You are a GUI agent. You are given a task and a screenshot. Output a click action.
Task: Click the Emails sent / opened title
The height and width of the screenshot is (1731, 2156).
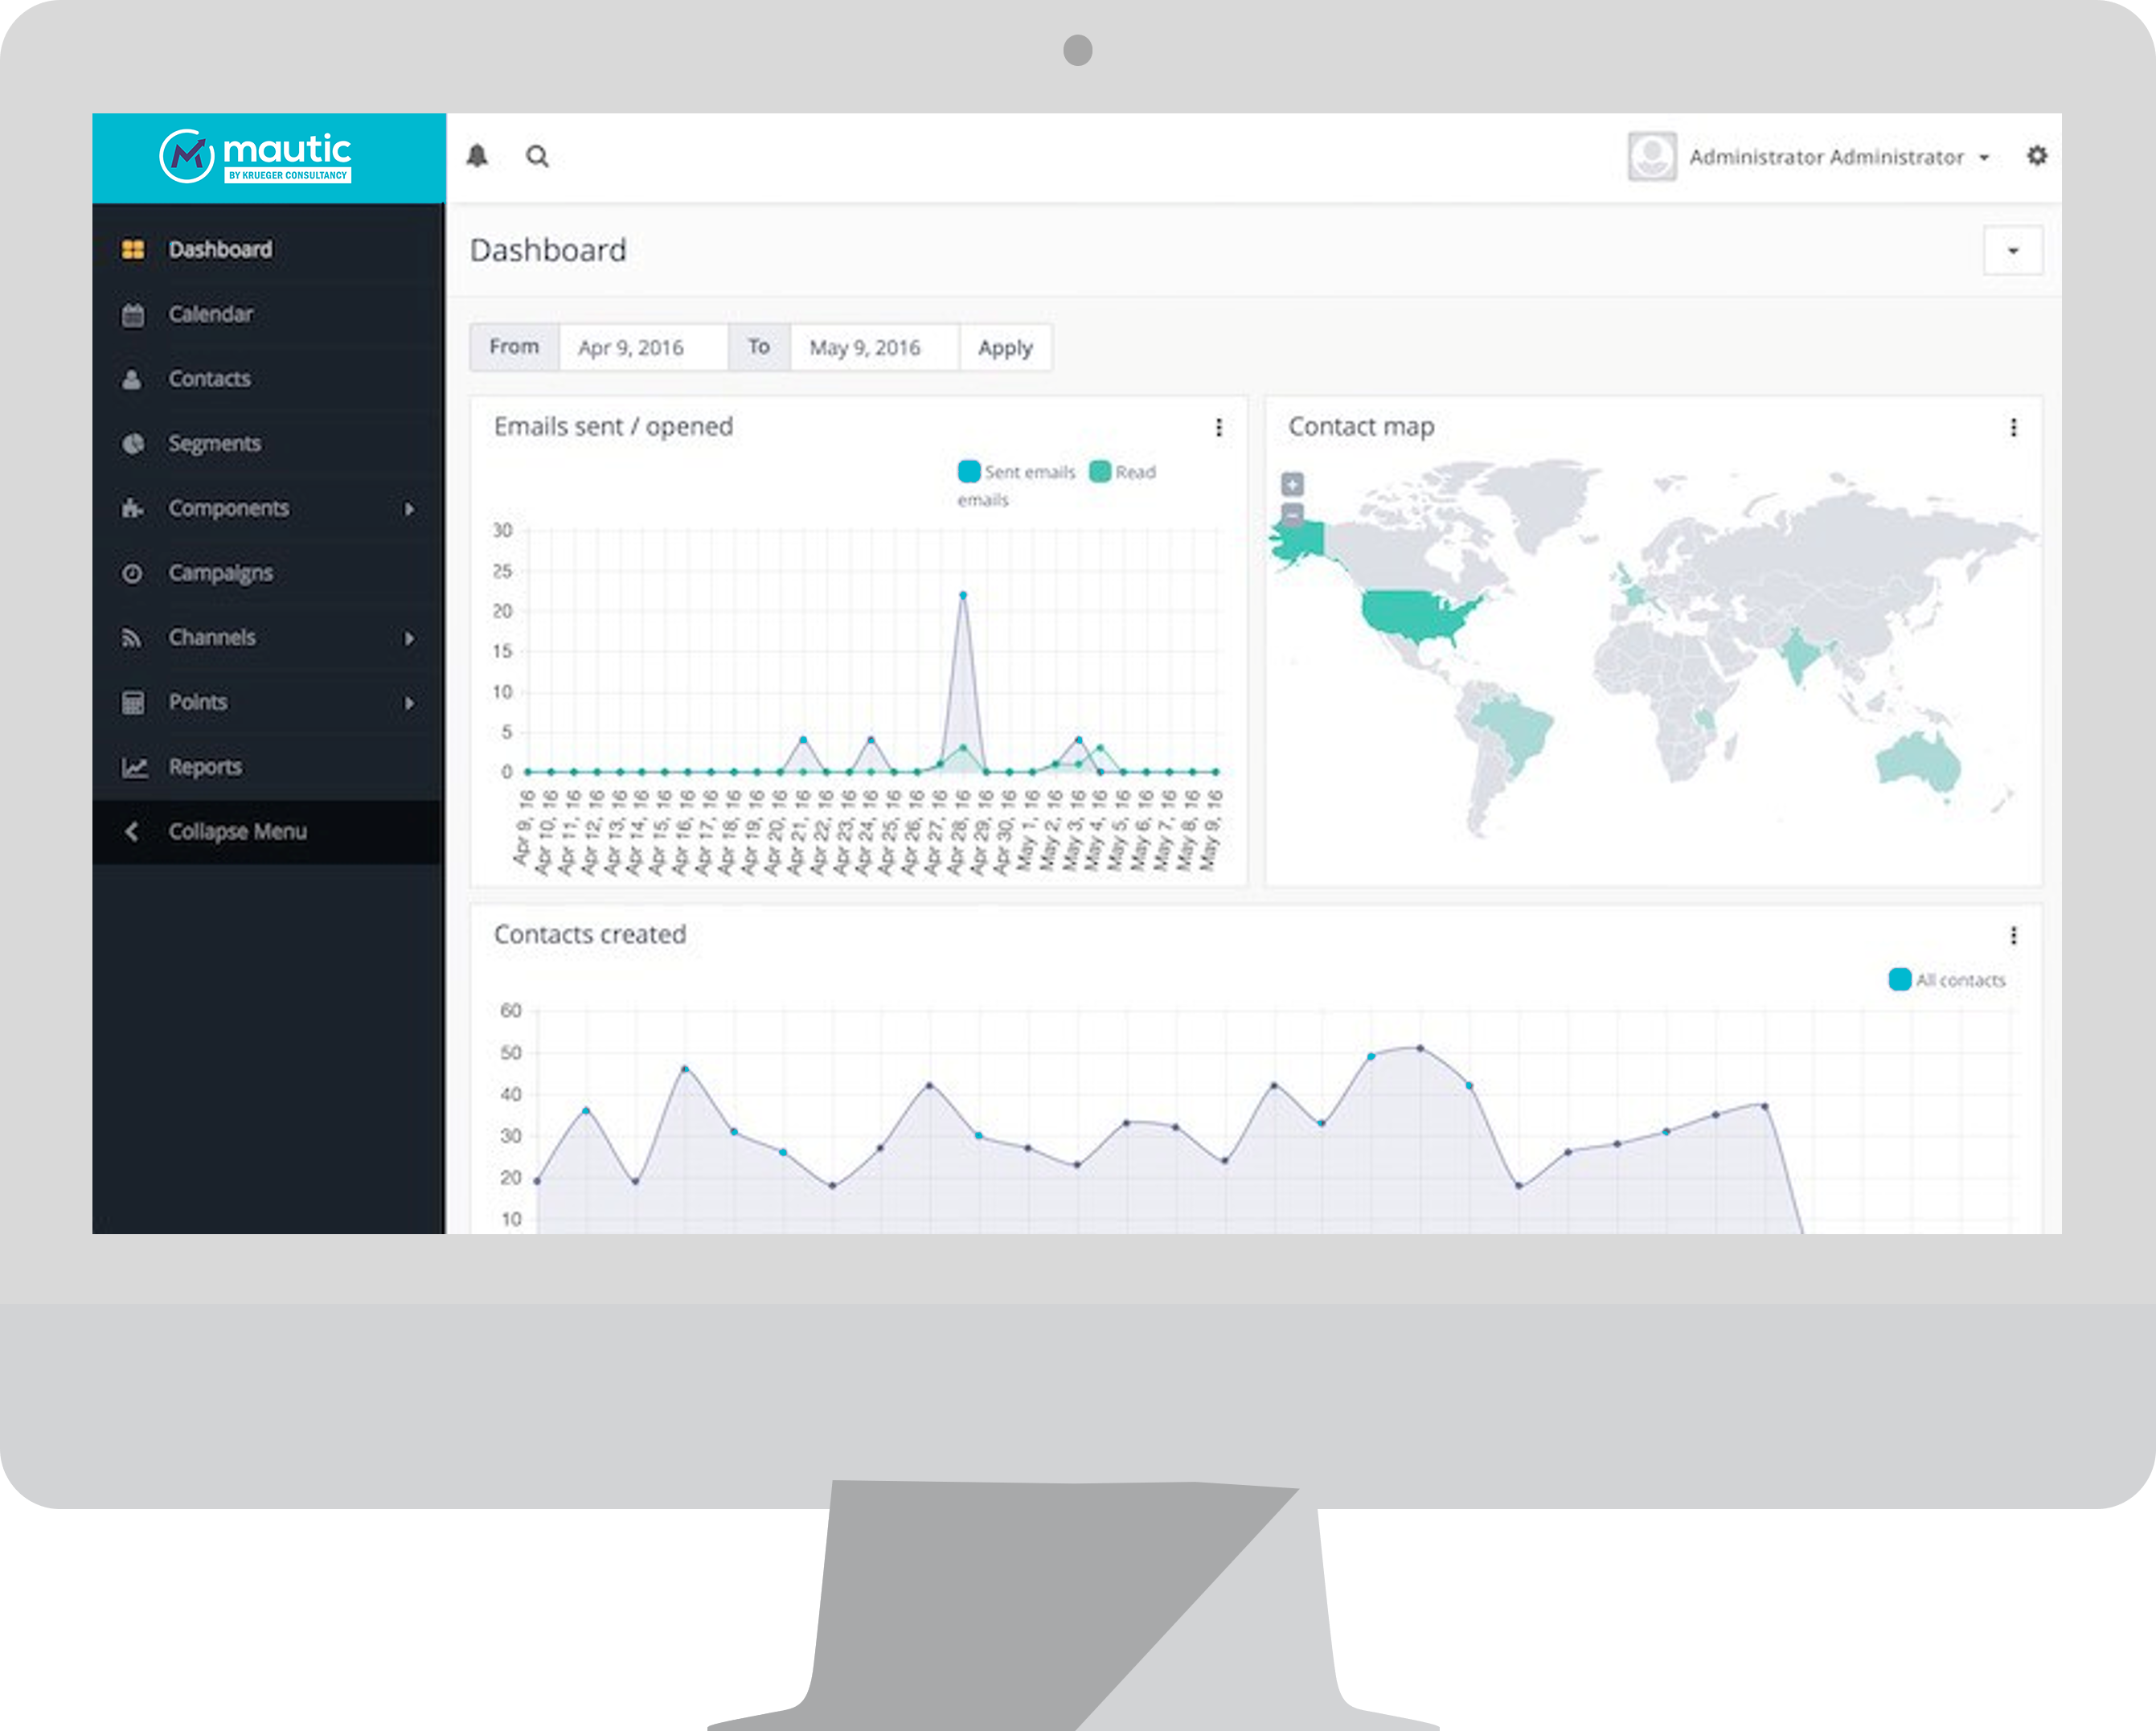click(x=613, y=427)
